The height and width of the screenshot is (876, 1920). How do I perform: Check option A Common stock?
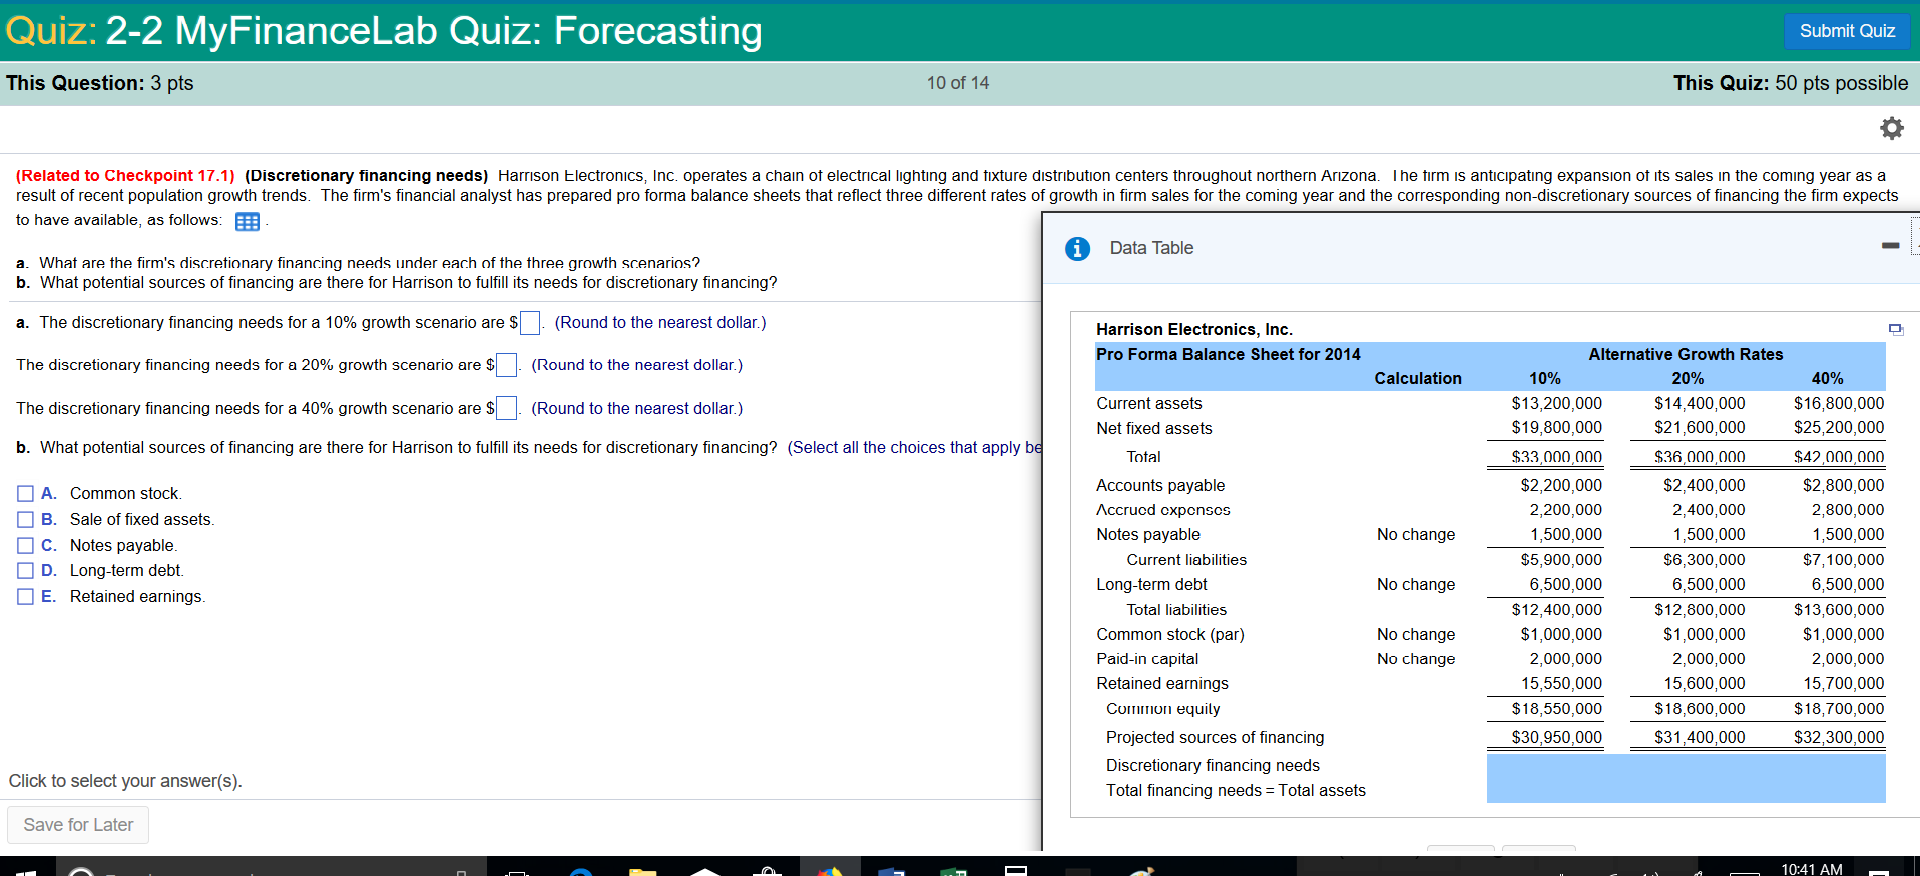click(26, 493)
